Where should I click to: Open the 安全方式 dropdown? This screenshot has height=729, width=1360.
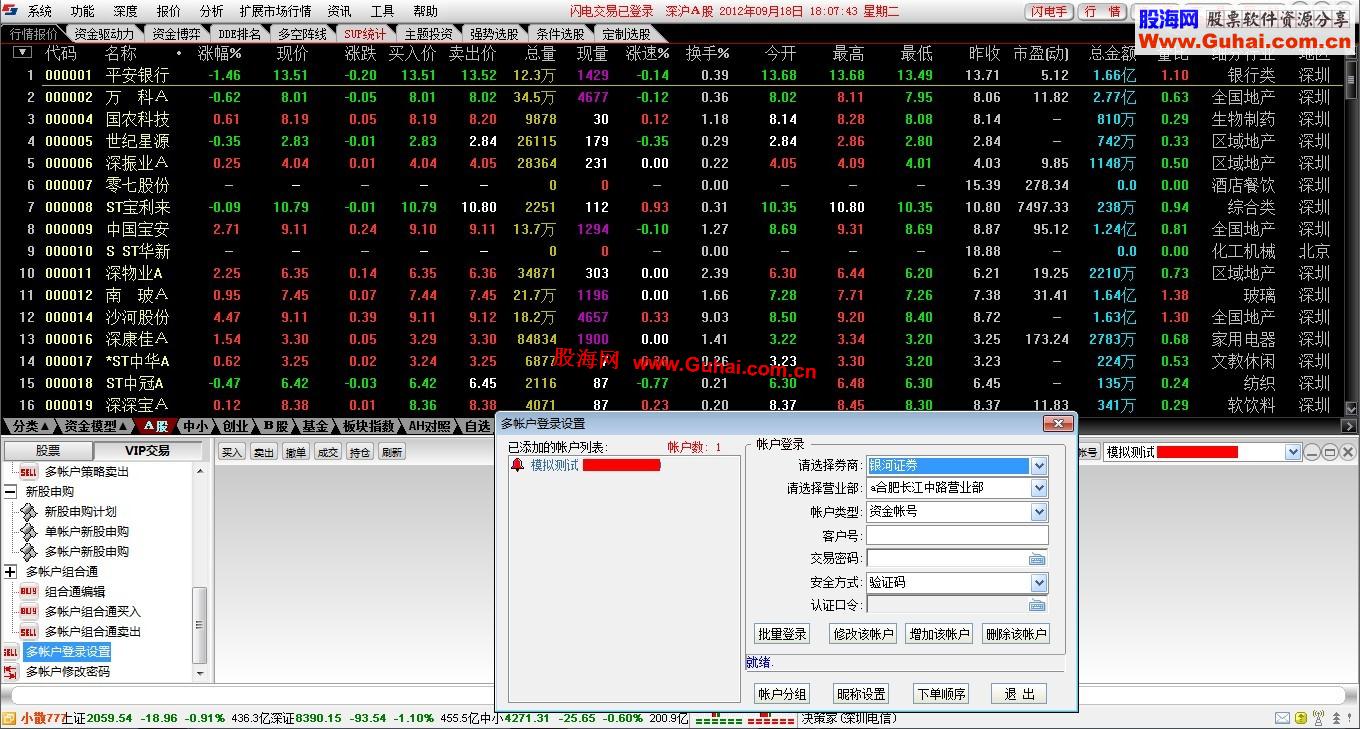tap(1039, 582)
